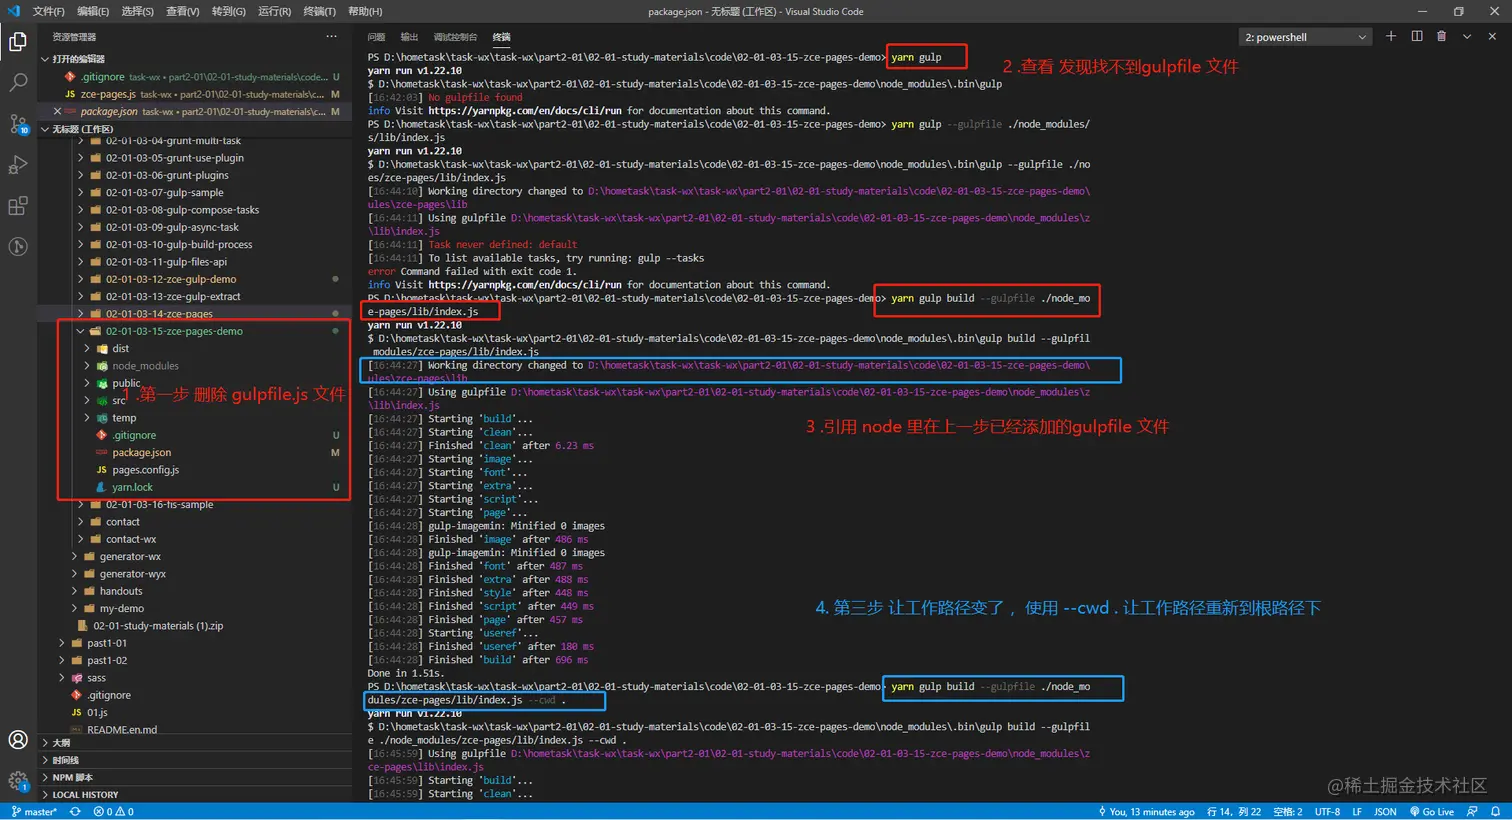Expand the temp folder arrow
Image resolution: width=1512 pixels, height=820 pixels.
point(88,418)
